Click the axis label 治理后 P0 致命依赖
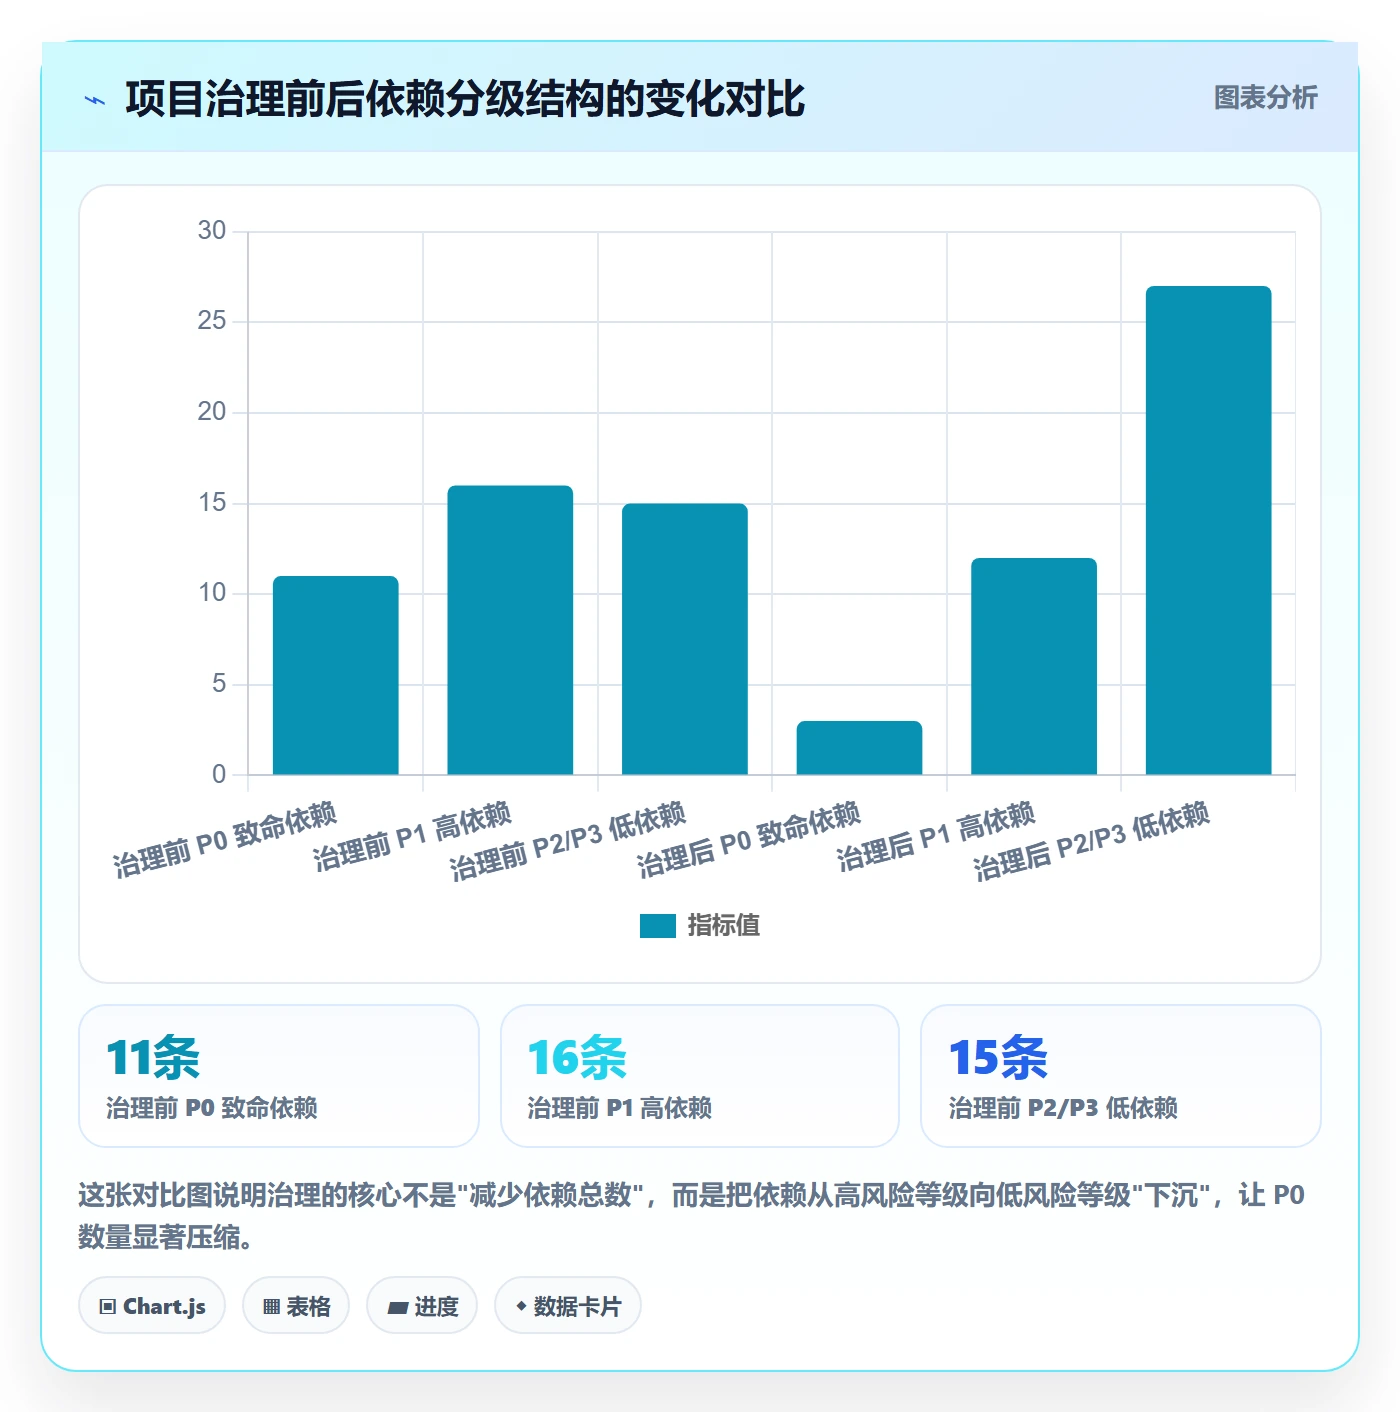 pyautogui.click(x=749, y=840)
